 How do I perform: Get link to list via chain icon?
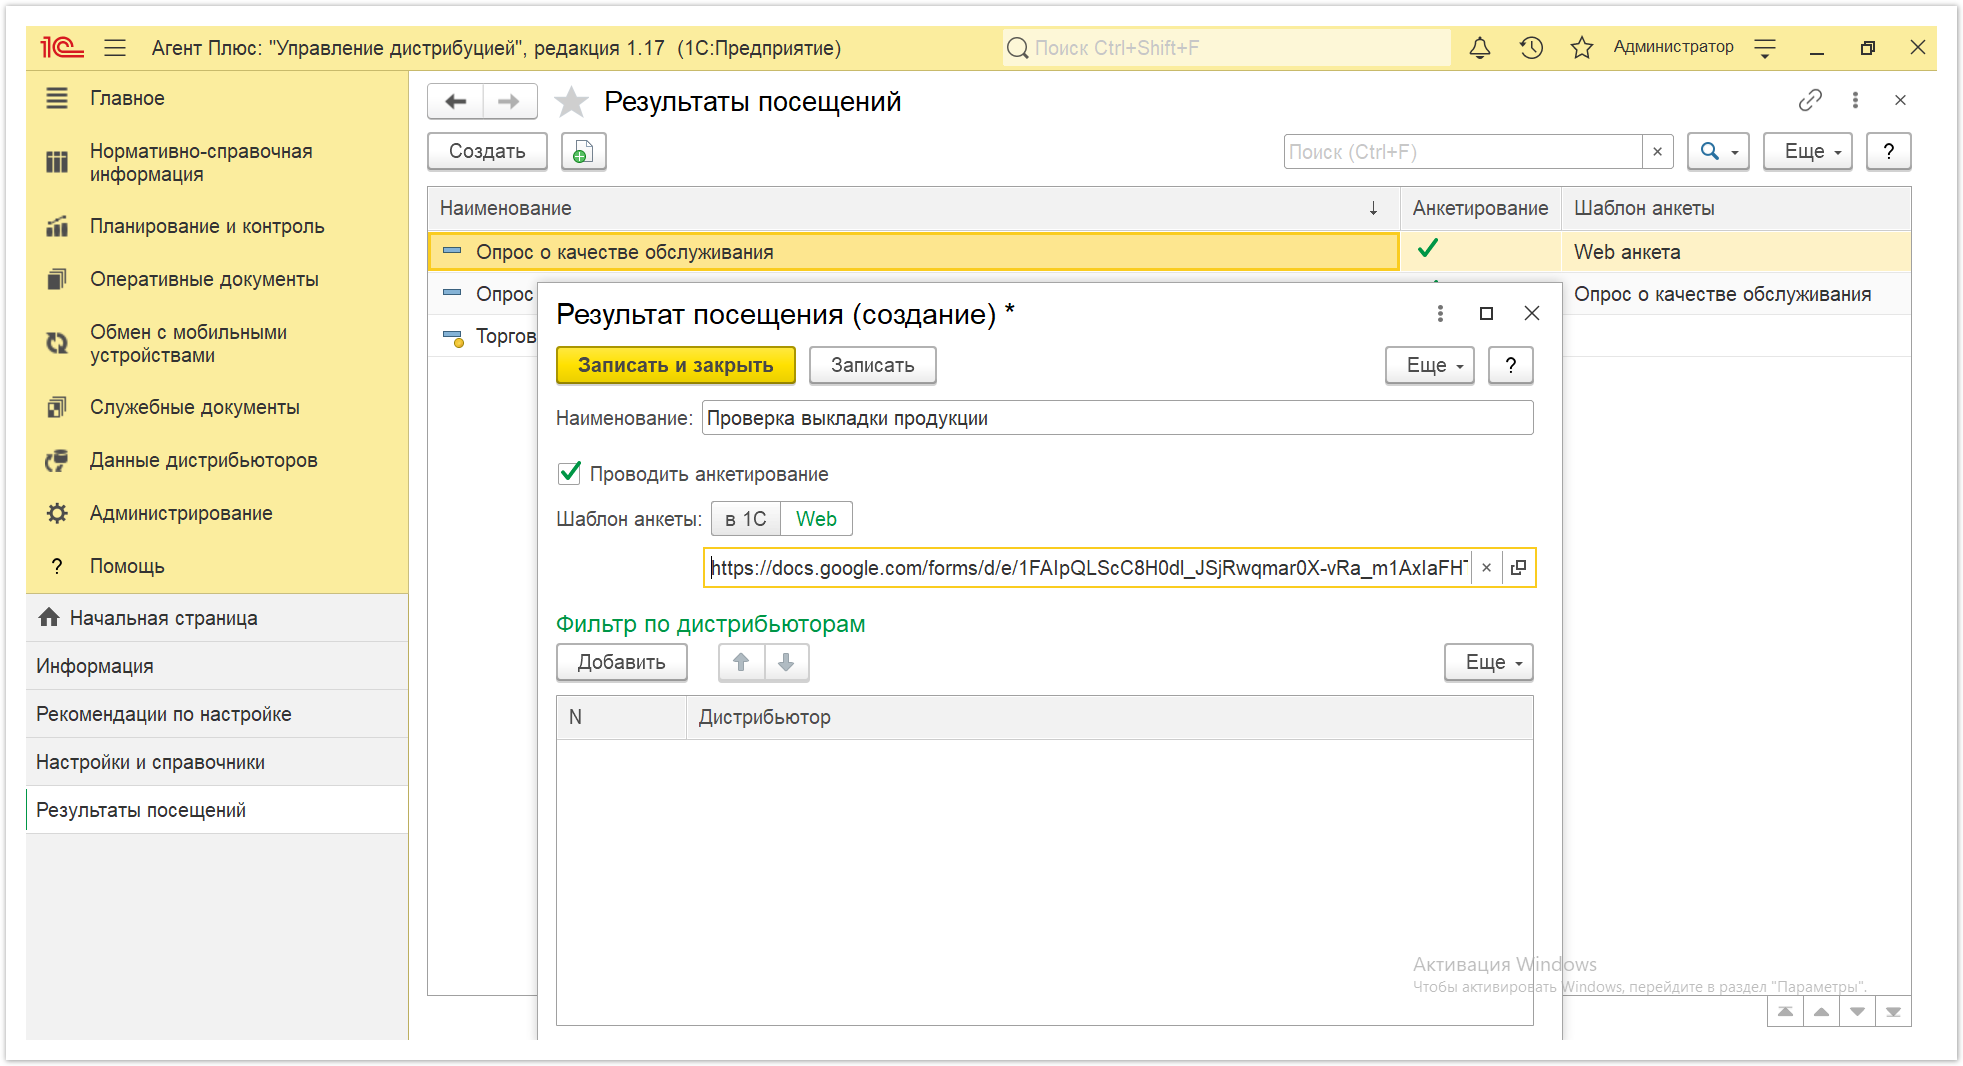click(x=1810, y=100)
